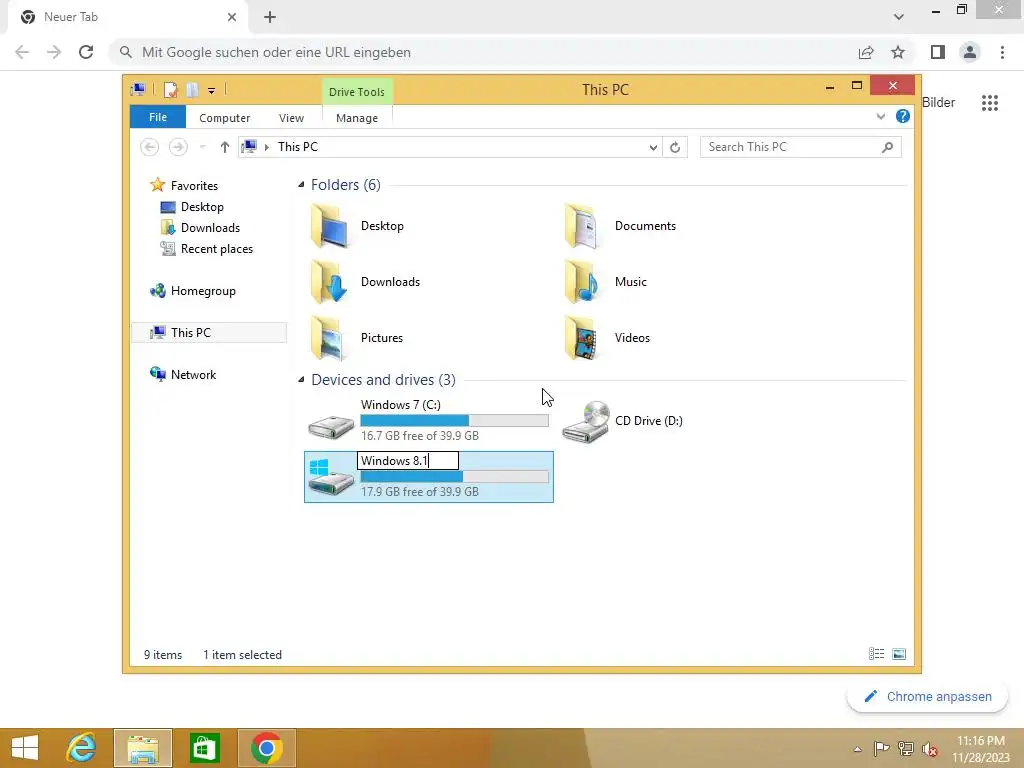Switch to Large icons view in status bar
The image size is (1024, 768).
click(x=899, y=654)
